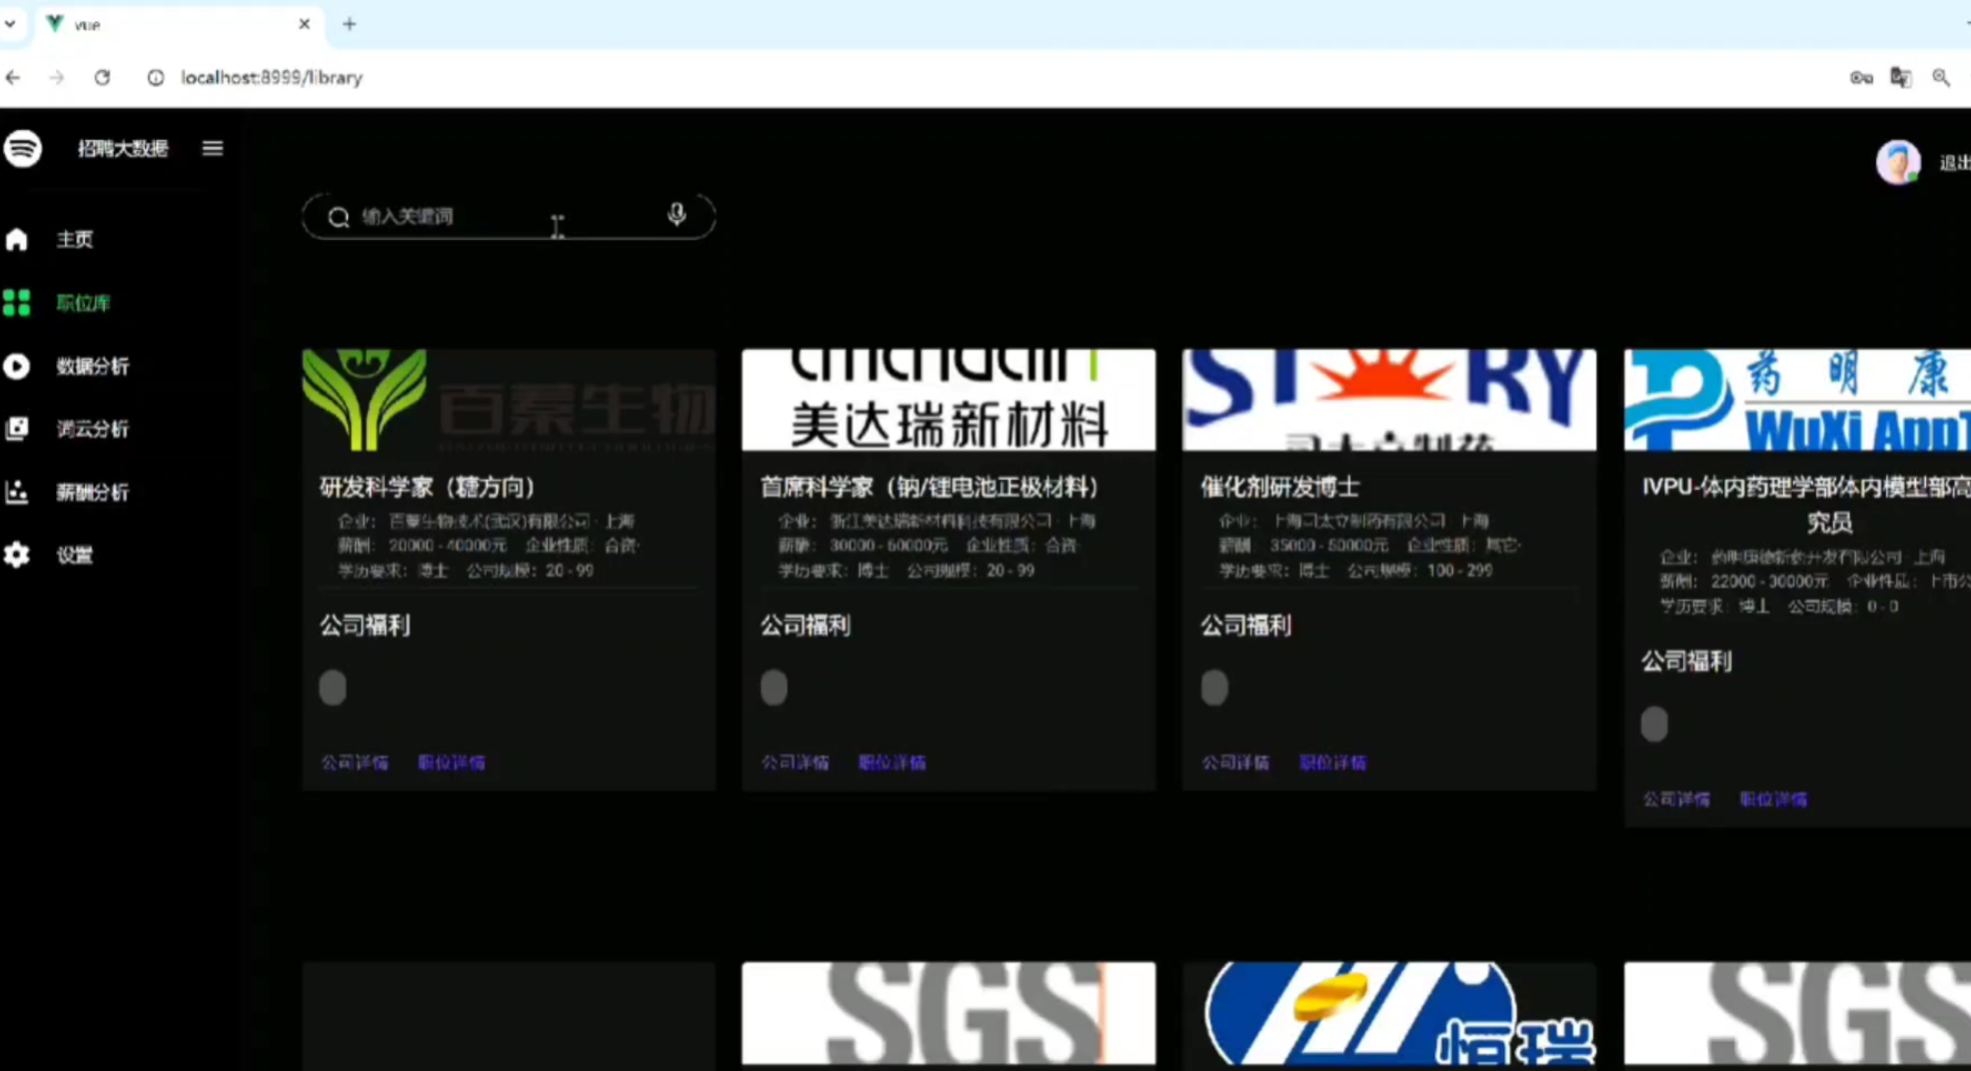This screenshot has width=1971, height=1071.
Task: Click the Spotify-style logo icon
Action: 23,149
